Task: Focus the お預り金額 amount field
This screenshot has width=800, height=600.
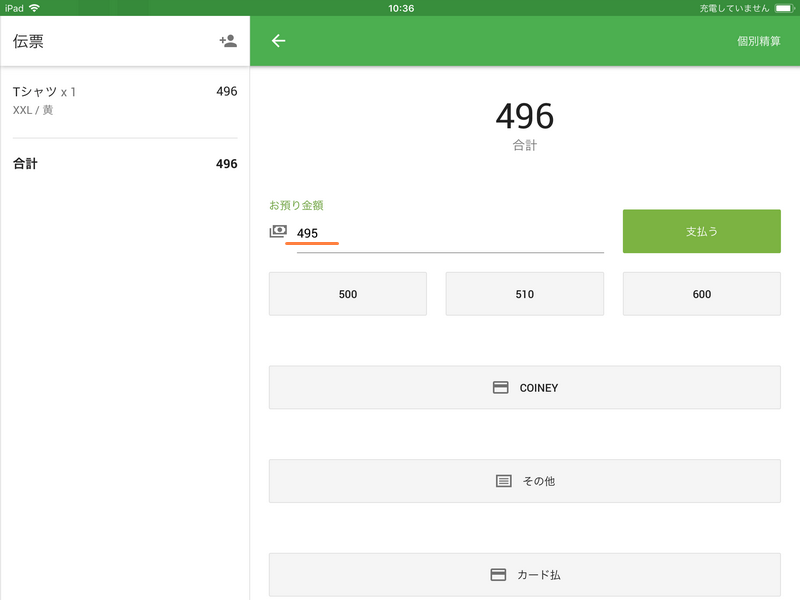Action: click(450, 233)
